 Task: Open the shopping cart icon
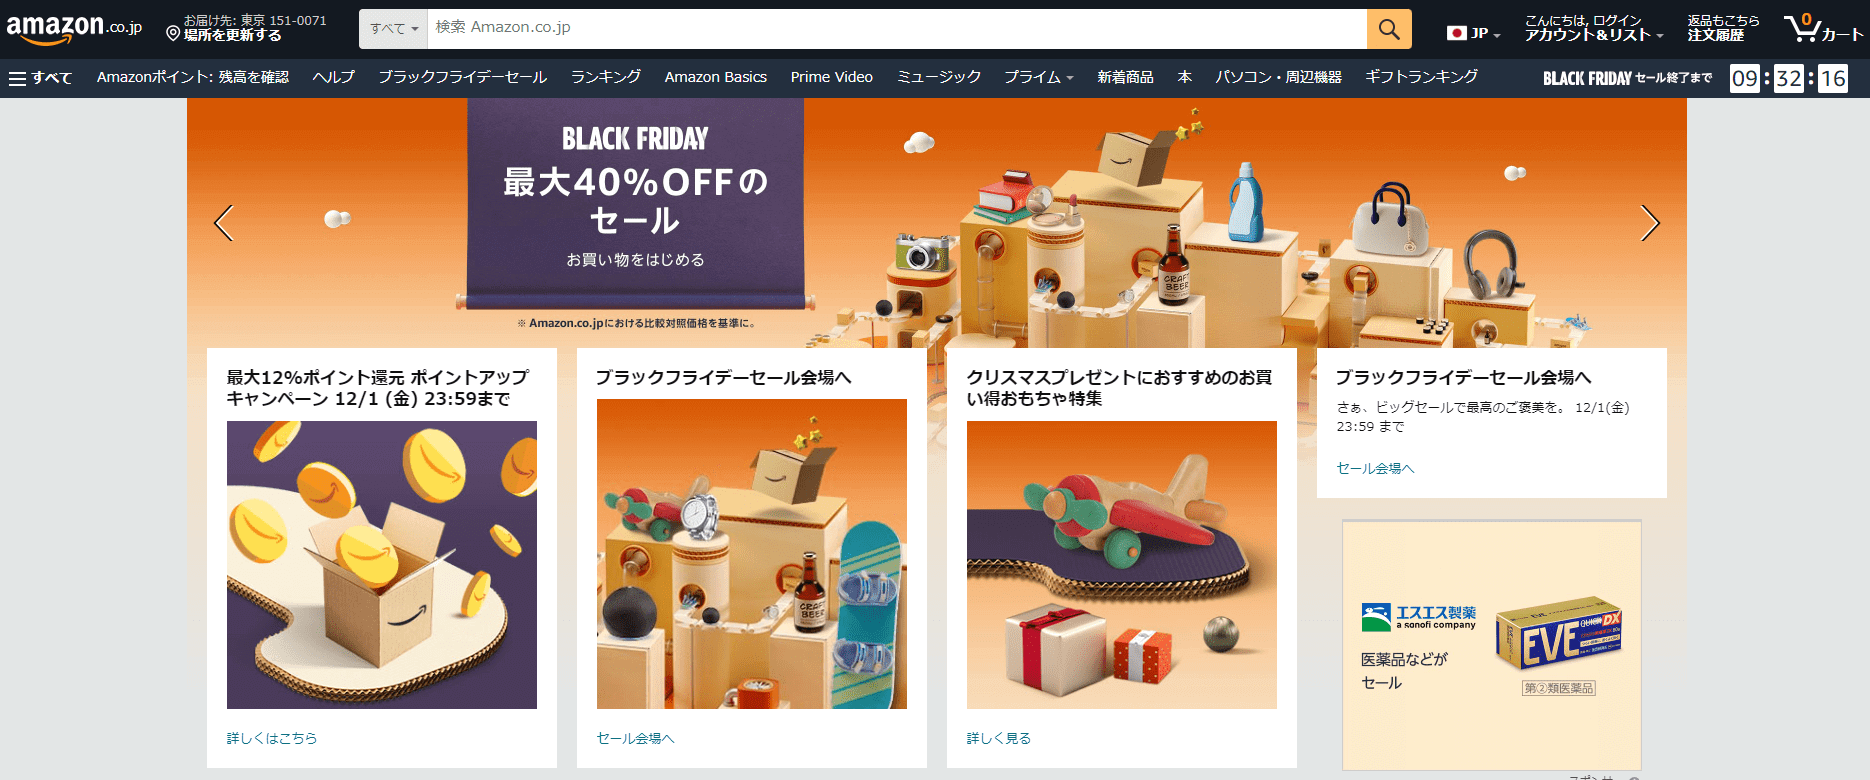coord(1823,28)
